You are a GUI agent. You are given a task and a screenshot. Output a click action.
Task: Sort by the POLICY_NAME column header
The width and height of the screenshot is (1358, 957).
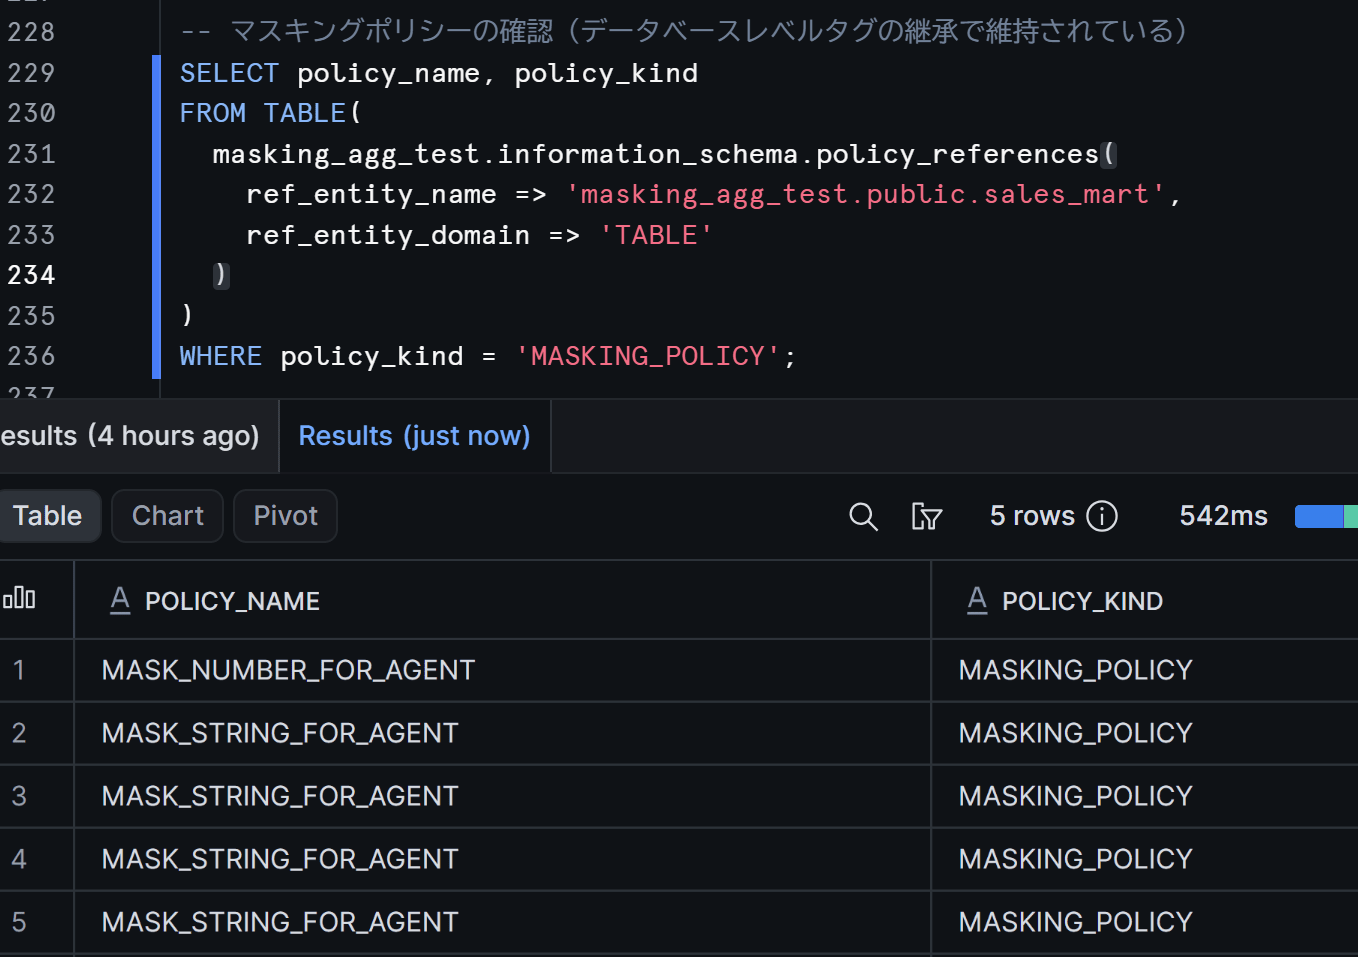[232, 601]
